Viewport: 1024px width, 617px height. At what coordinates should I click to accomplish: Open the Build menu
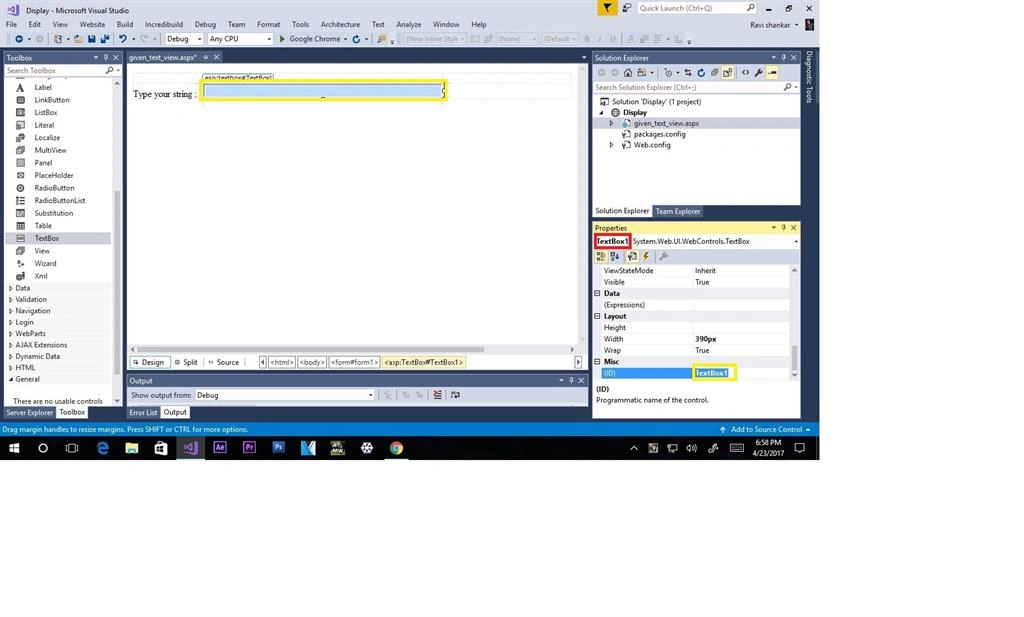(x=125, y=24)
